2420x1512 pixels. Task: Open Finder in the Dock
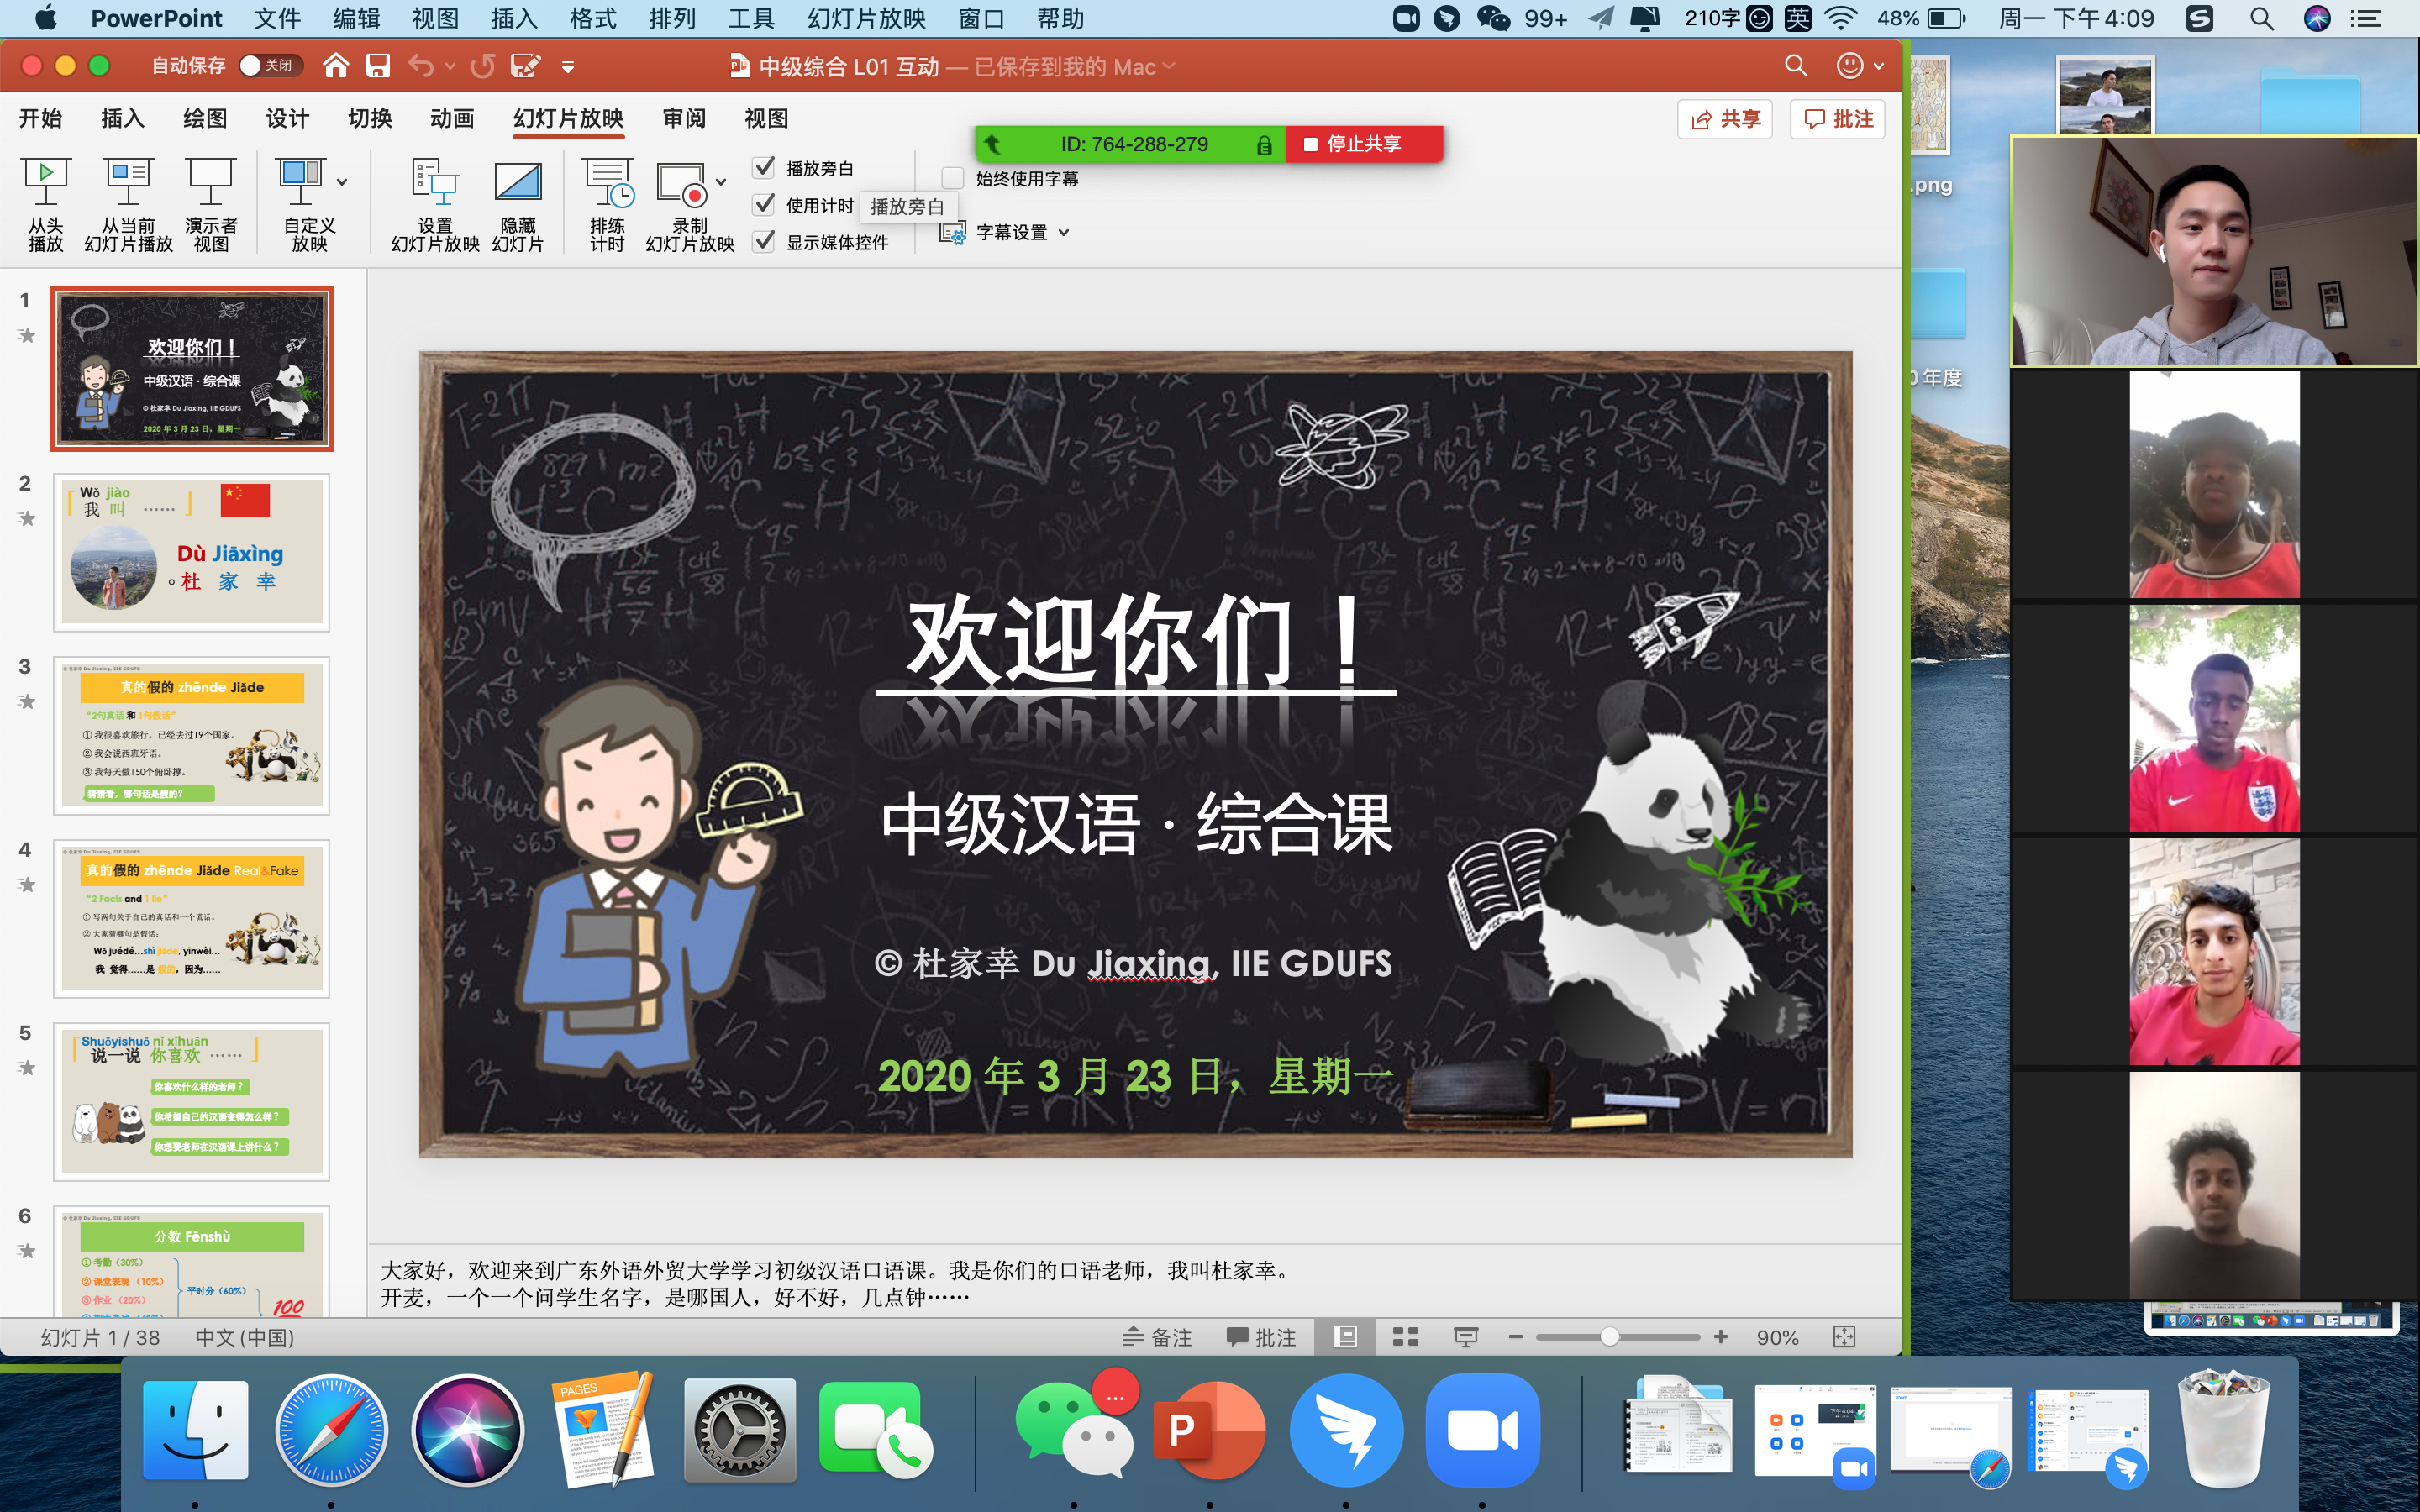(195, 1430)
